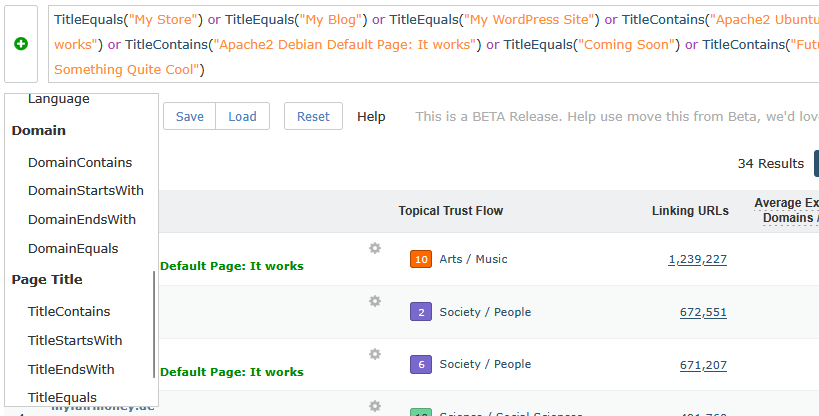Reset the filter query

pos(313,117)
